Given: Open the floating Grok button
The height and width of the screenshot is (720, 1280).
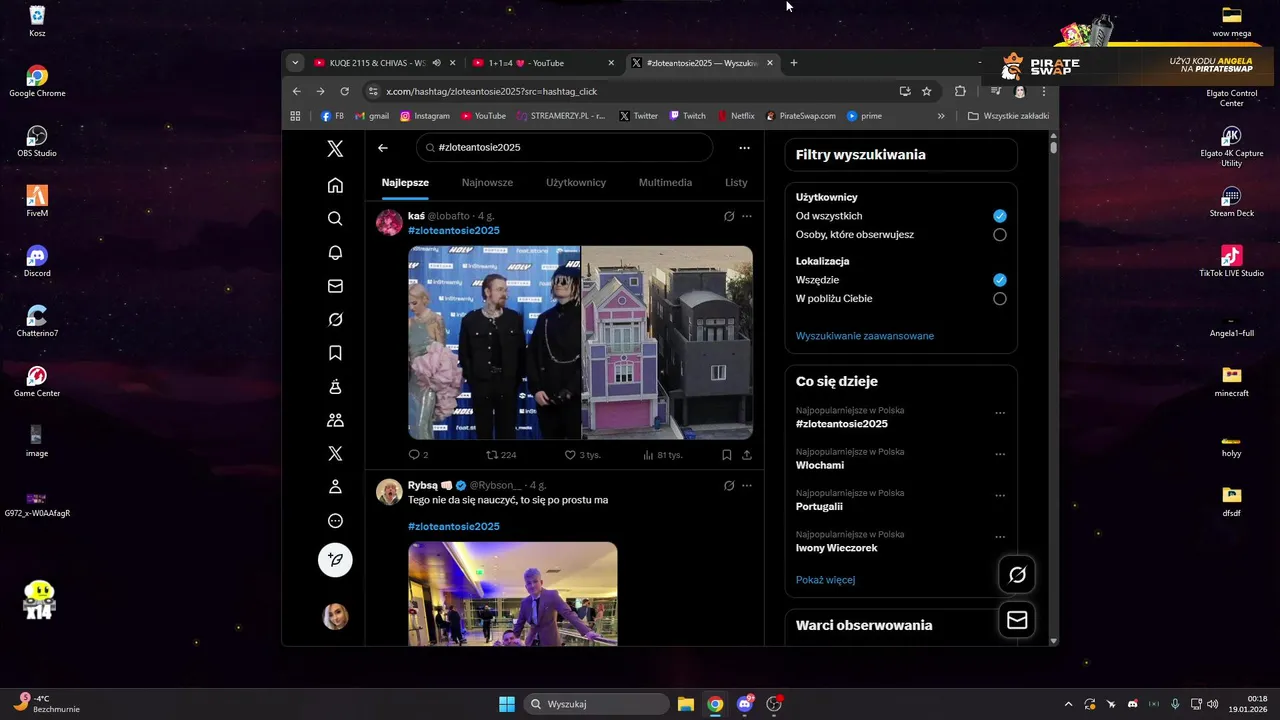Looking at the screenshot, I should pos(1017,574).
